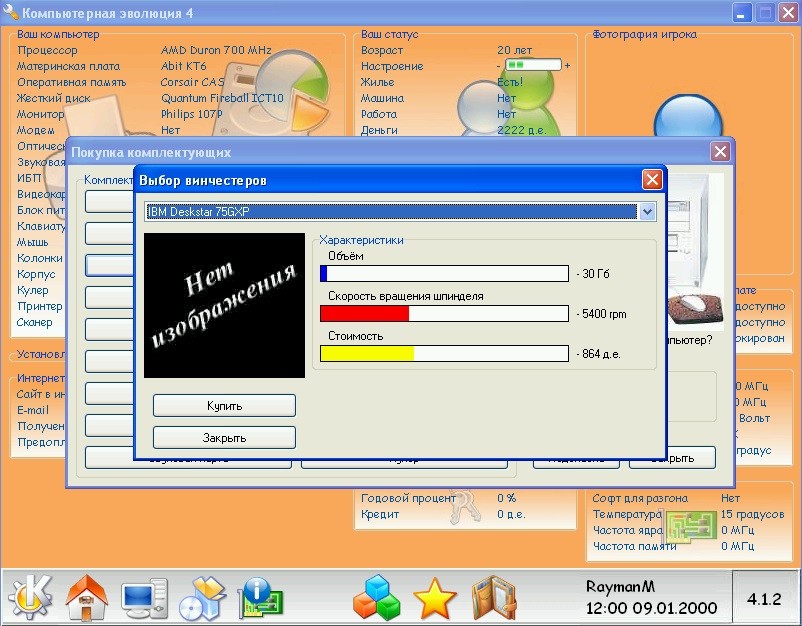Increase mood with the plus sign
802x626 pixels.
coord(567,65)
